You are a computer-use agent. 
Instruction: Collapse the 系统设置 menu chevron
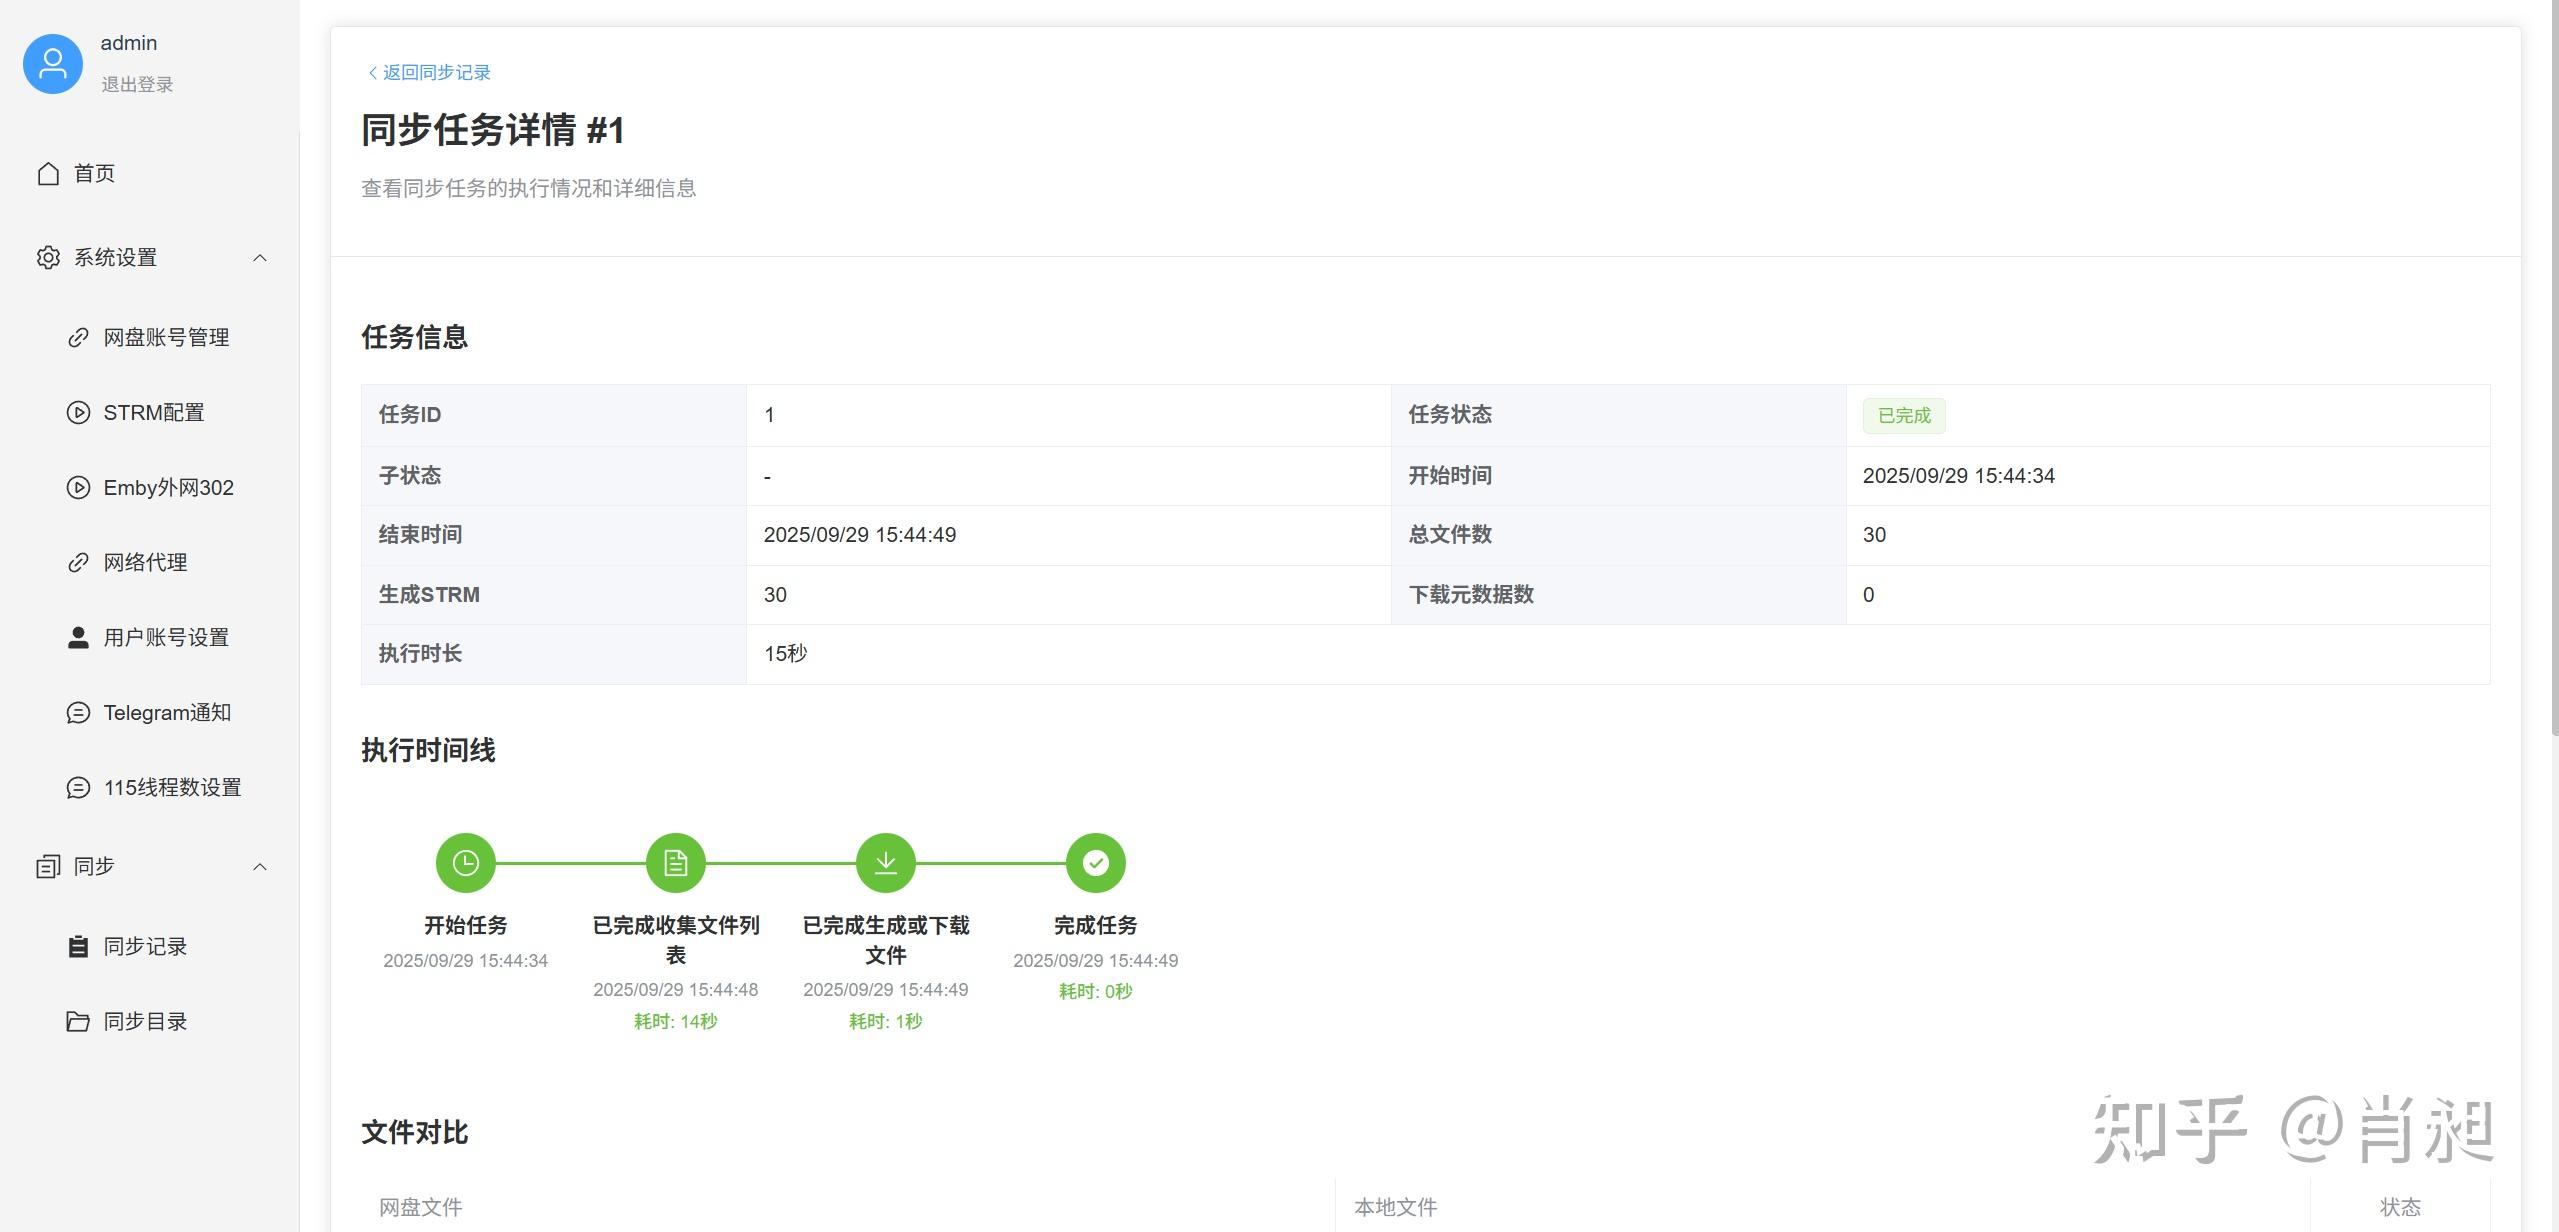260,258
